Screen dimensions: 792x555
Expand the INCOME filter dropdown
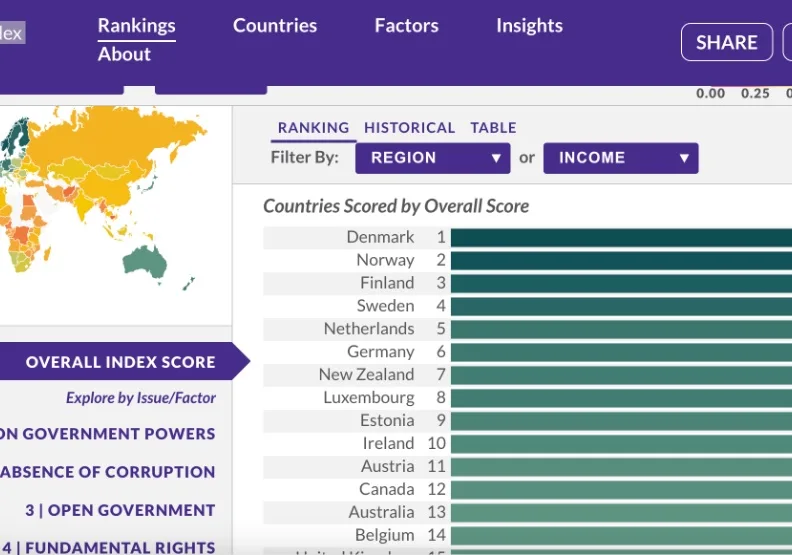point(621,158)
